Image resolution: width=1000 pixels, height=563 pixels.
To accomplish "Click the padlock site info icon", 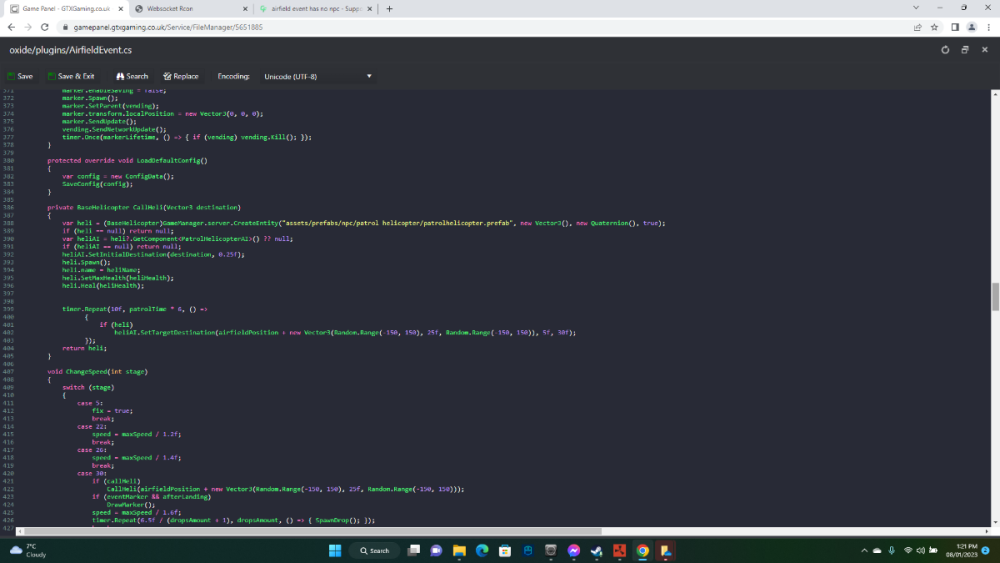I will tap(65, 27).
